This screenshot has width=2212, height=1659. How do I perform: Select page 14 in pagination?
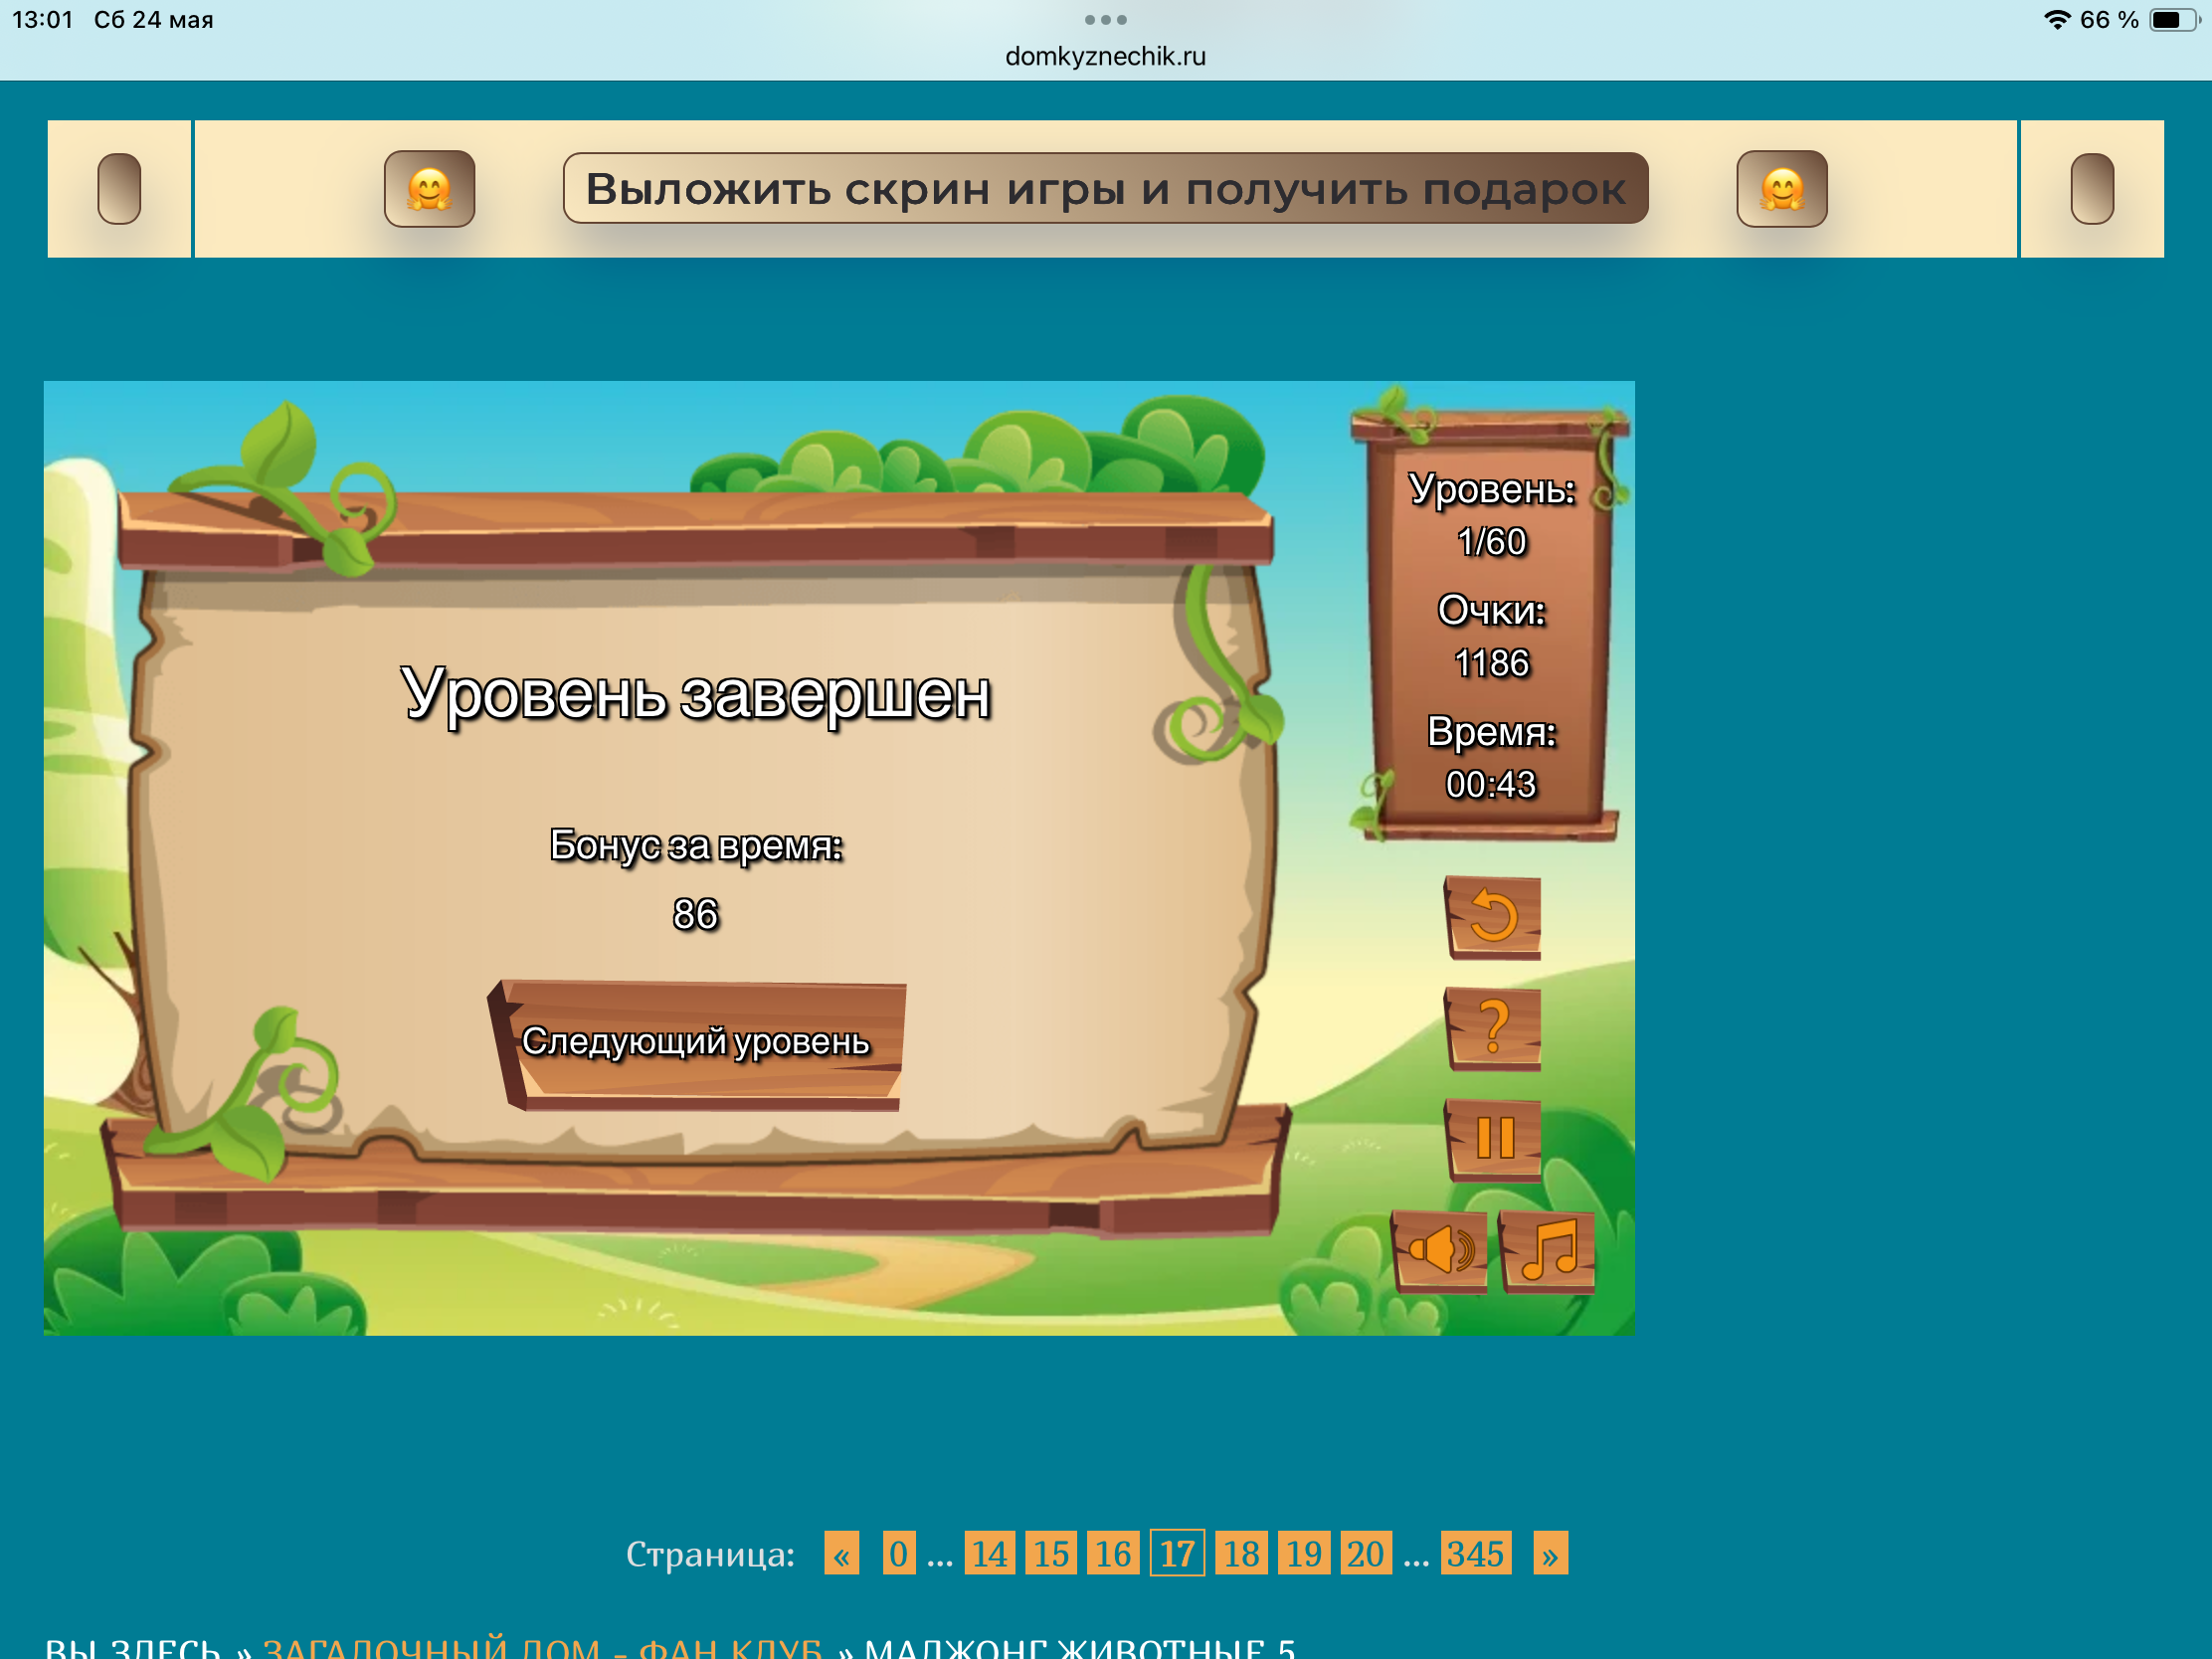click(x=989, y=1553)
